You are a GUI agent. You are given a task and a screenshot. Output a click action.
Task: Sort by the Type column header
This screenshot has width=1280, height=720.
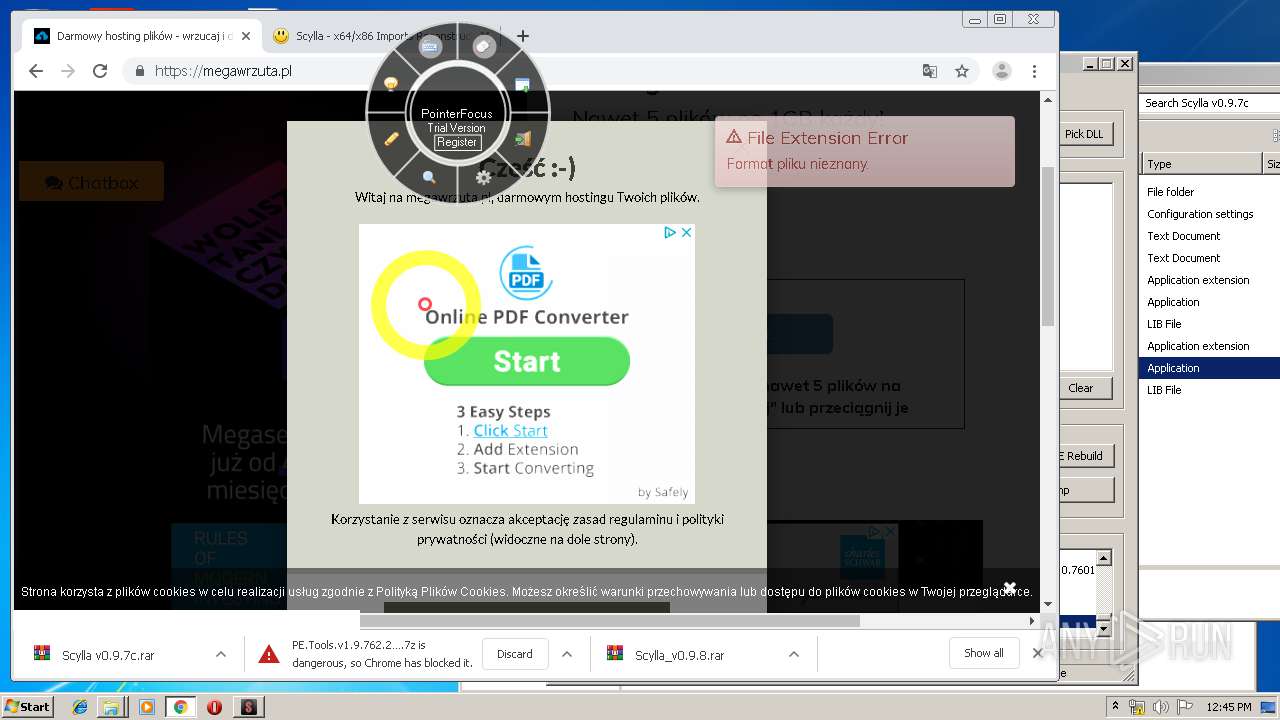(1202, 164)
